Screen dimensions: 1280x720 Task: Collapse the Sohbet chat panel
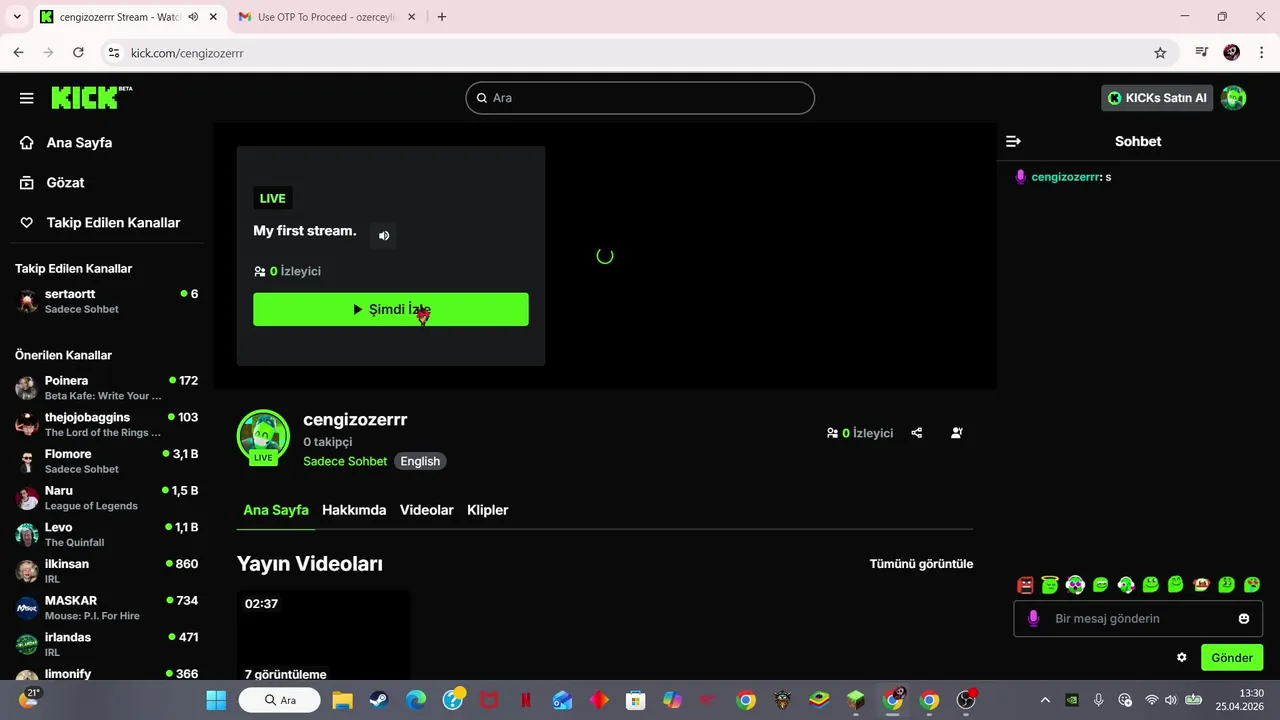1013,142
